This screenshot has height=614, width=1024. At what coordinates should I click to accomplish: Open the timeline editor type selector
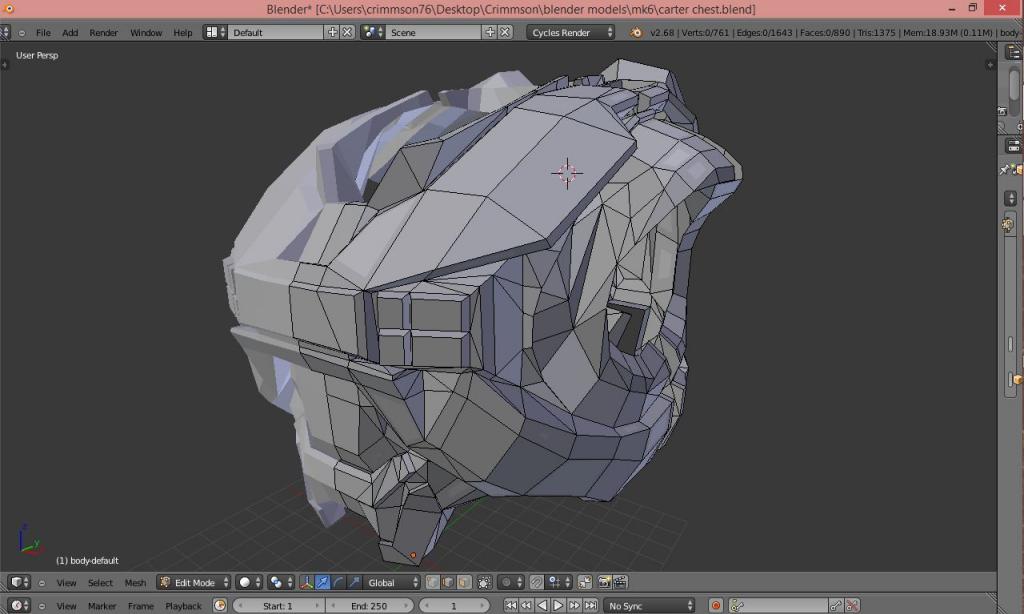click(x=19, y=606)
